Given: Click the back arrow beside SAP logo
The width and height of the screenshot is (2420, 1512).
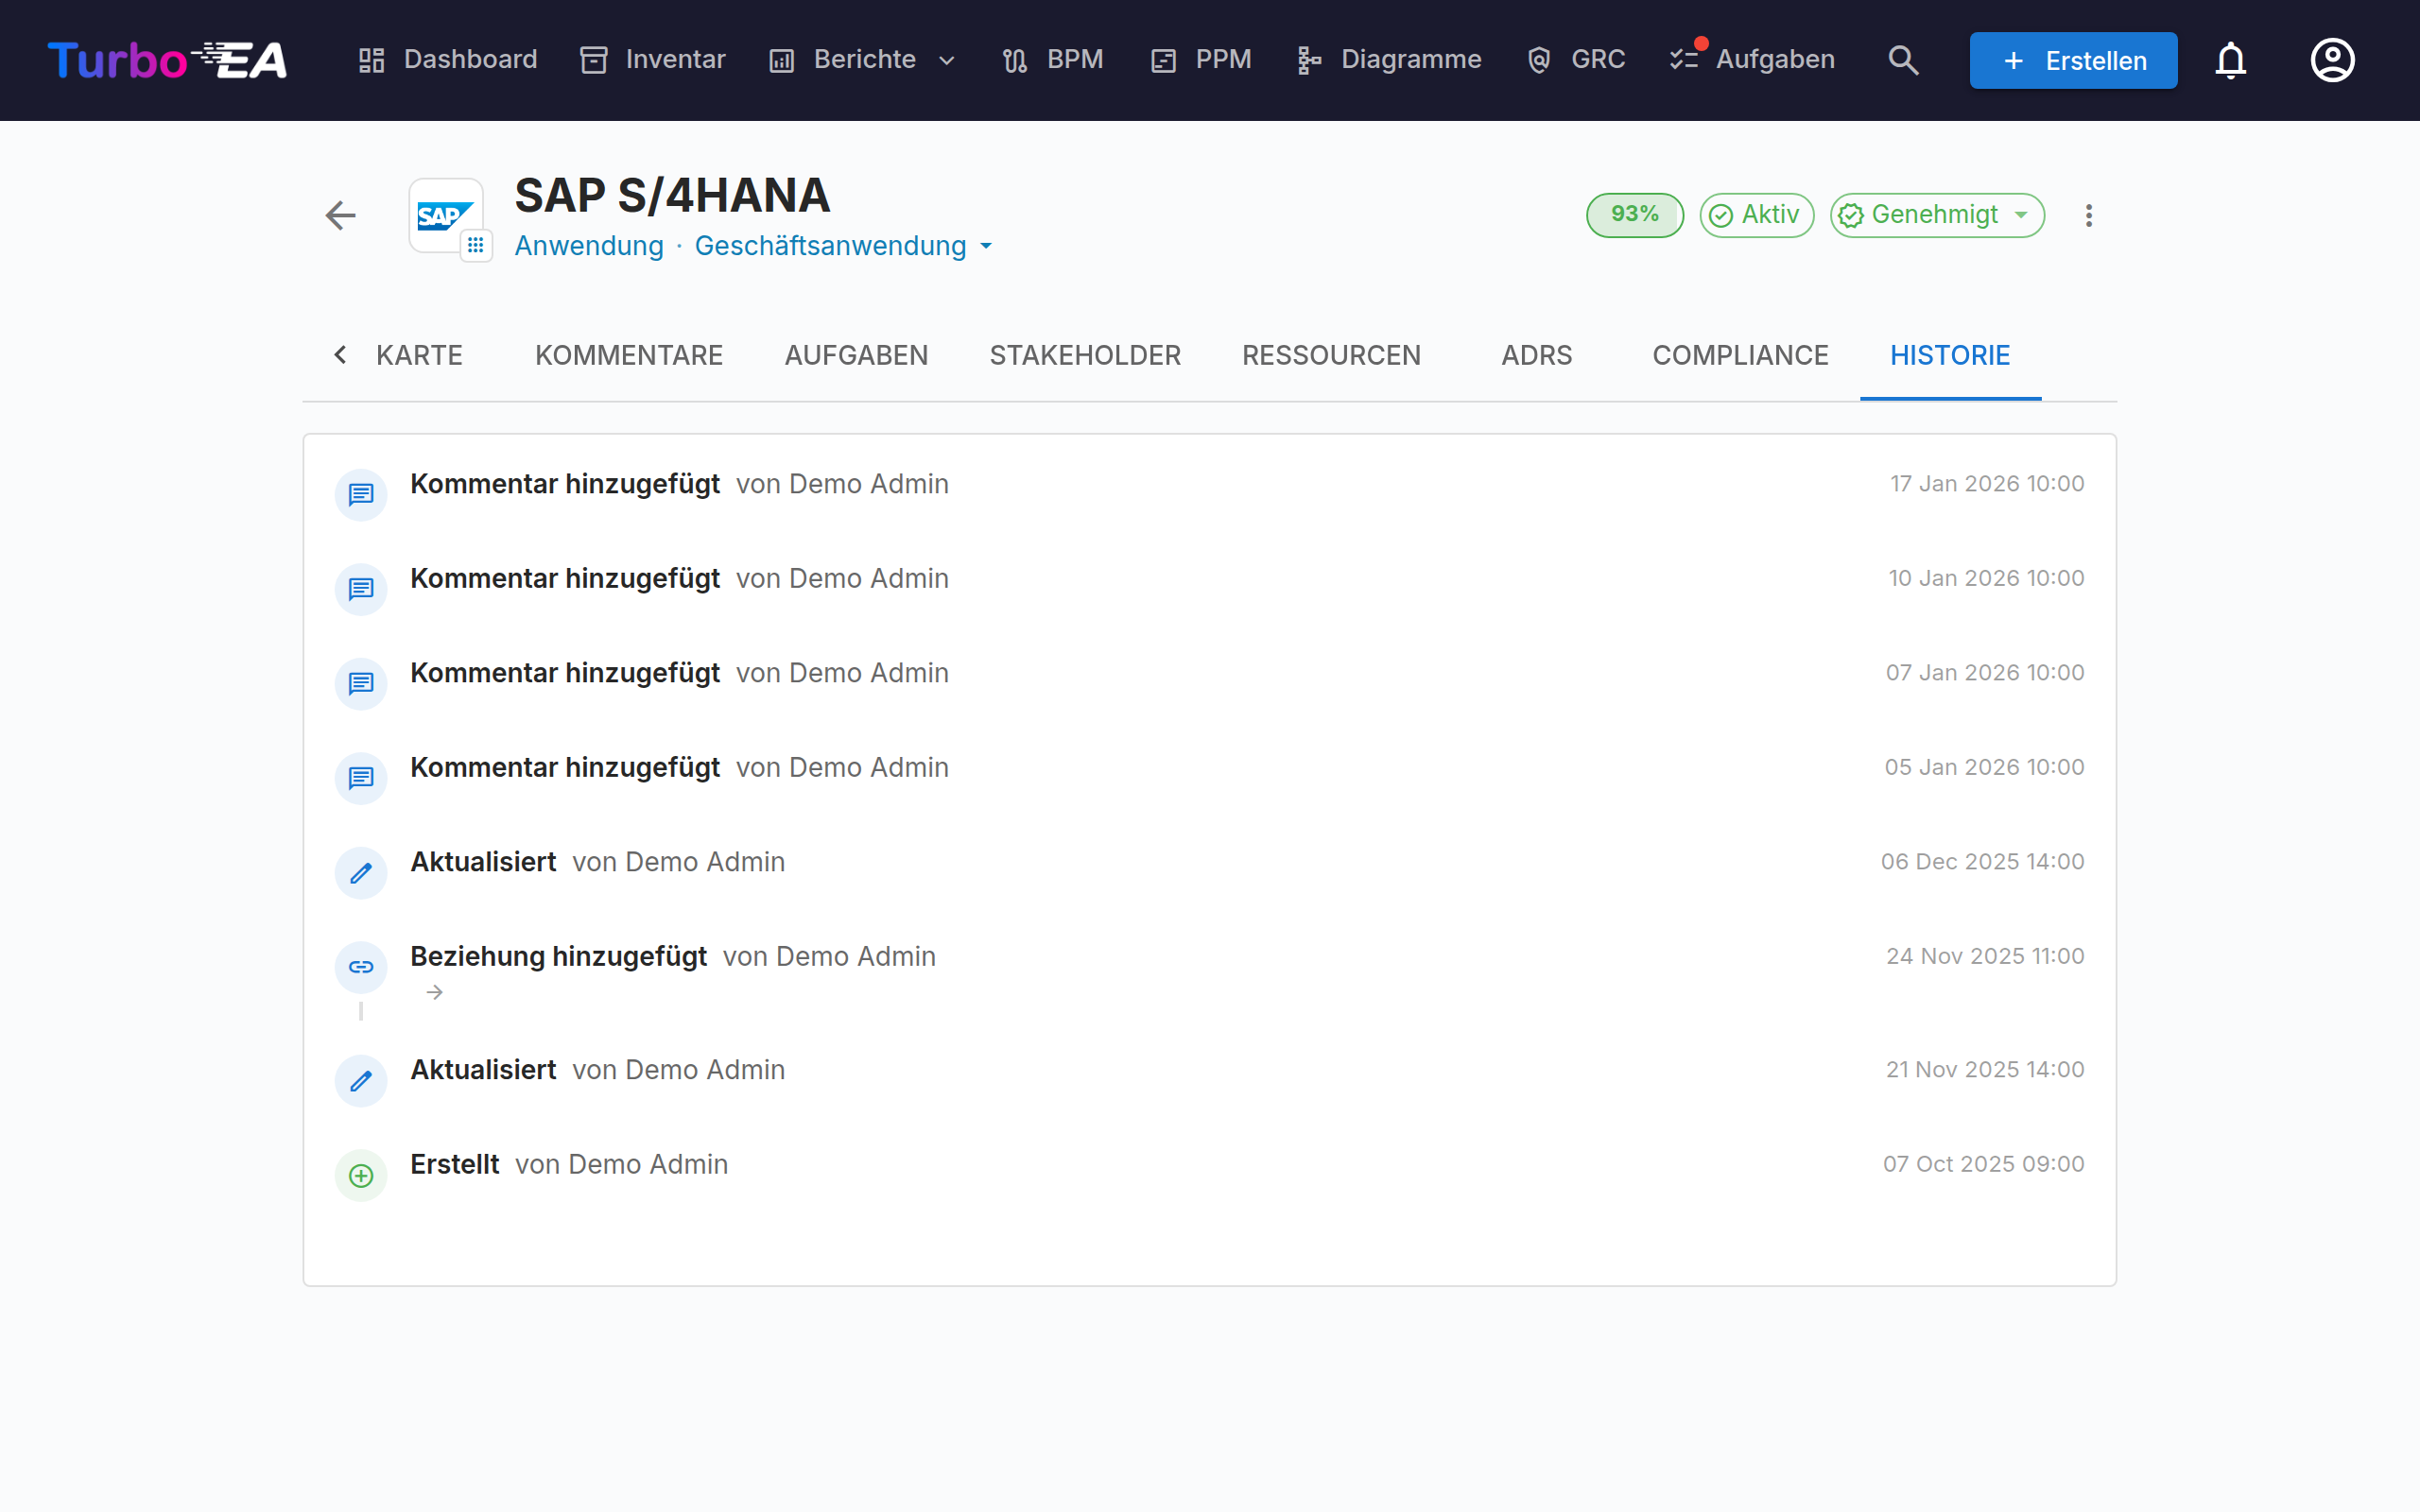Looking at the screenshot, I should (340, 215).
